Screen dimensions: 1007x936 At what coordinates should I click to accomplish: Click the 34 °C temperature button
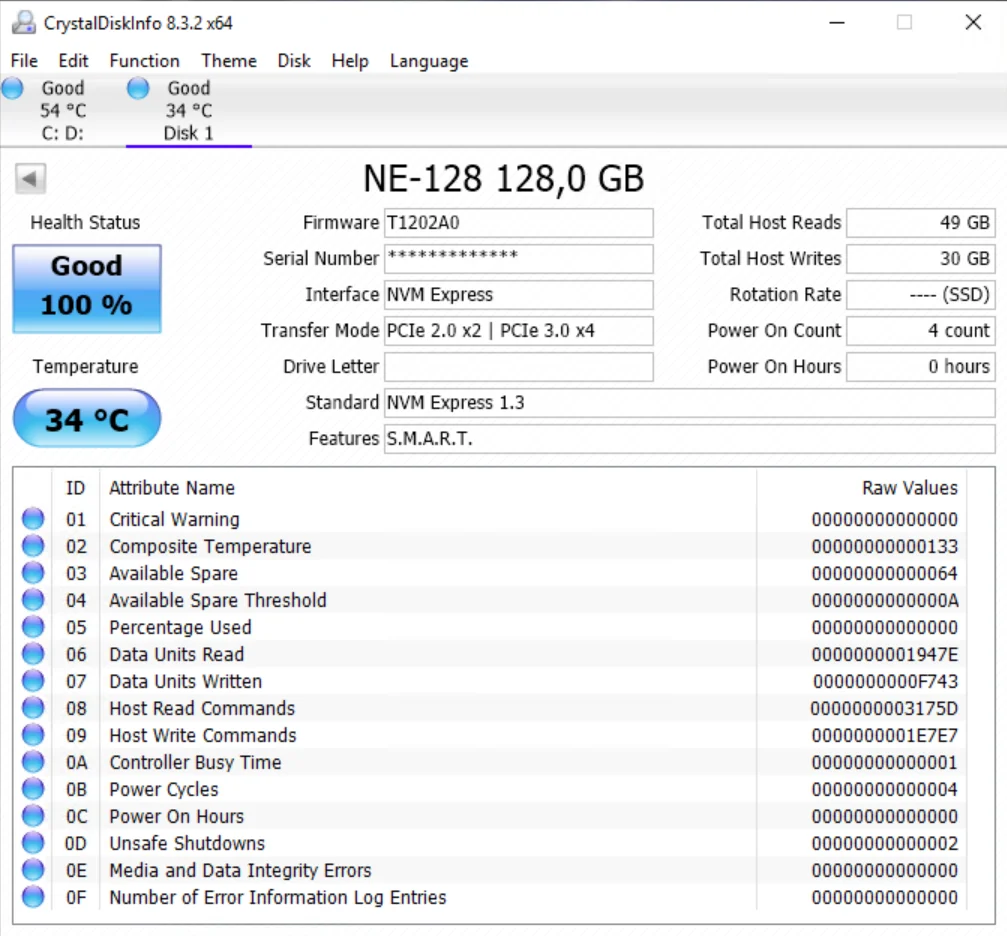87,419
